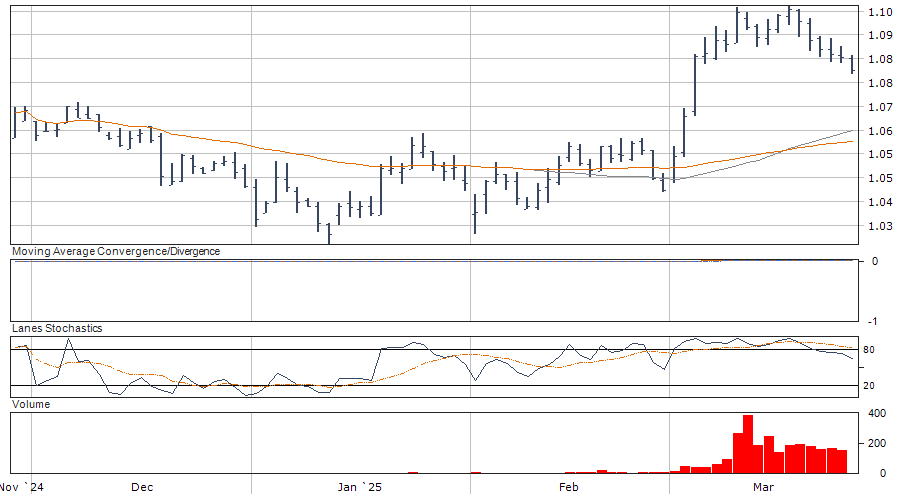900x500 pixels.
Task: Click the Dec label on the date axis
Action: point(142,487)
